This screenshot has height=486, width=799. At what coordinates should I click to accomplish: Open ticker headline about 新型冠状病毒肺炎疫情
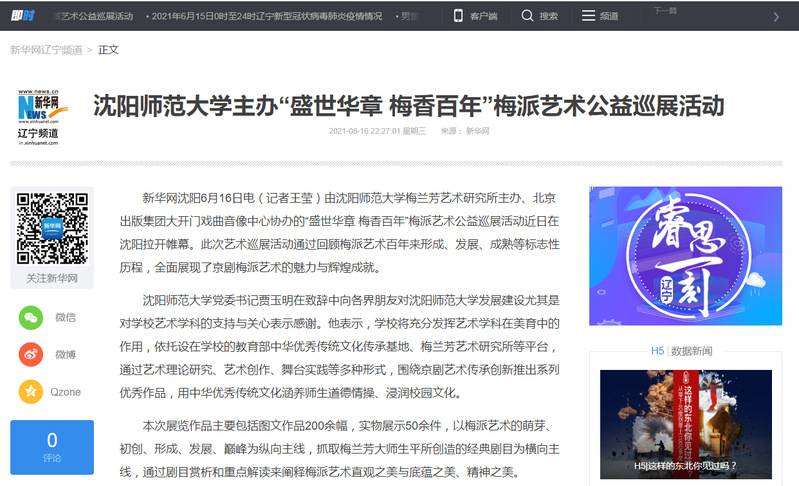[x=268, y=16]
